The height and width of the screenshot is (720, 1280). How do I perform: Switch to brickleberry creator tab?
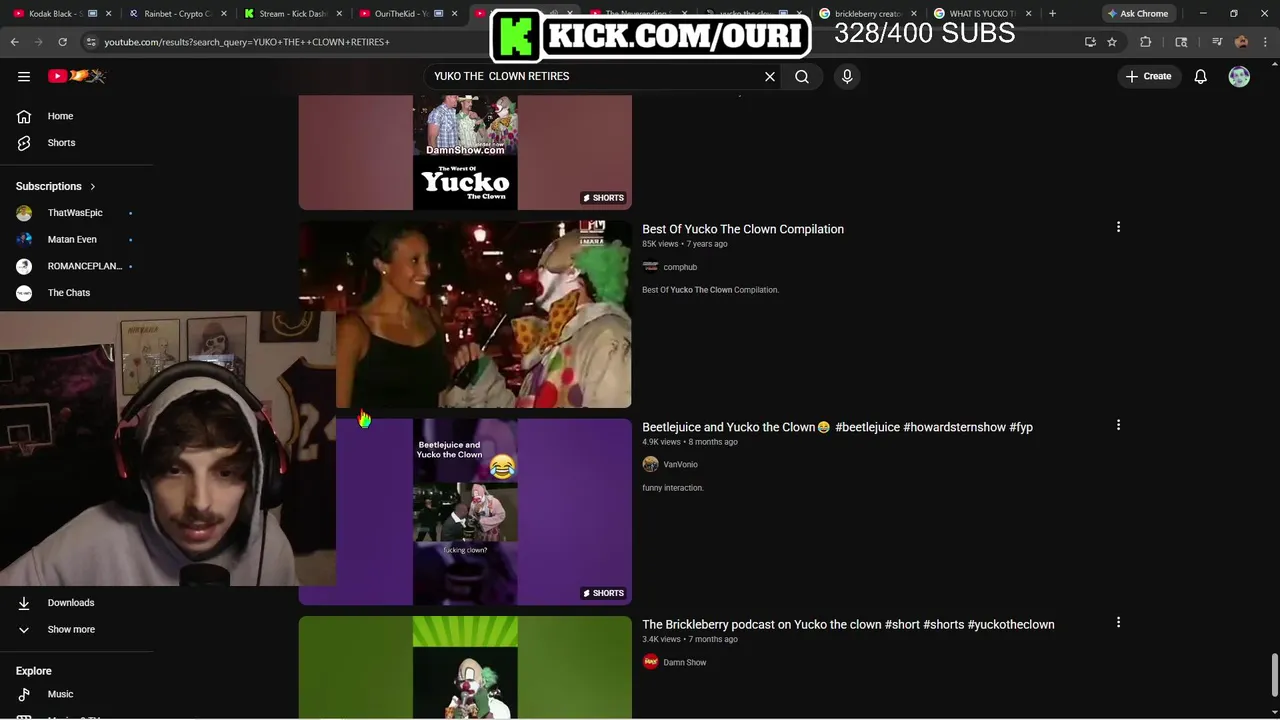(866, 14)
